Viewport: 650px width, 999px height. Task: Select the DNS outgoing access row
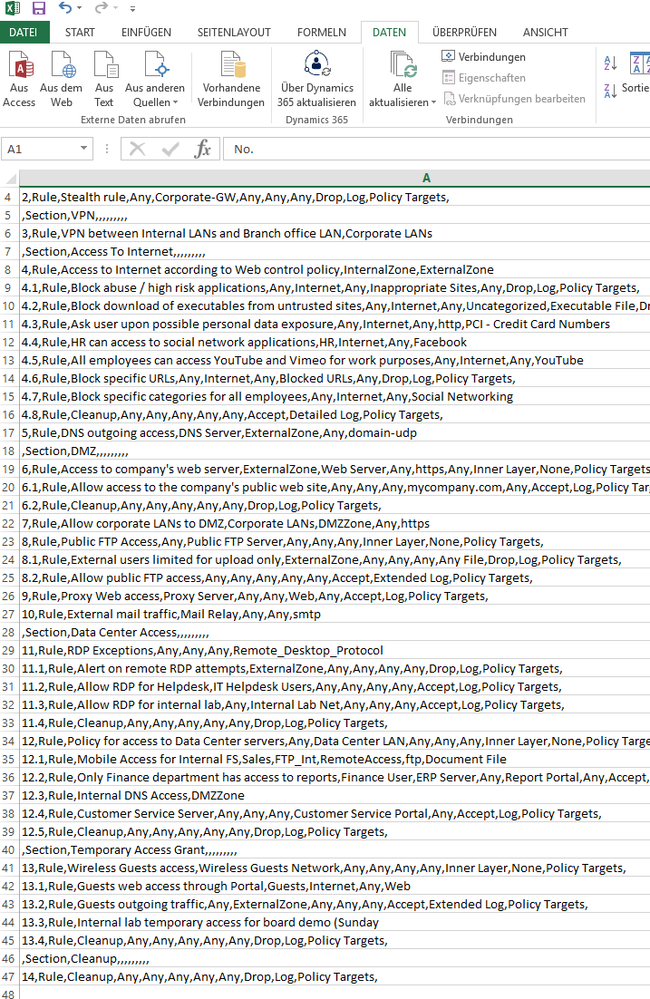pos(335,433)
